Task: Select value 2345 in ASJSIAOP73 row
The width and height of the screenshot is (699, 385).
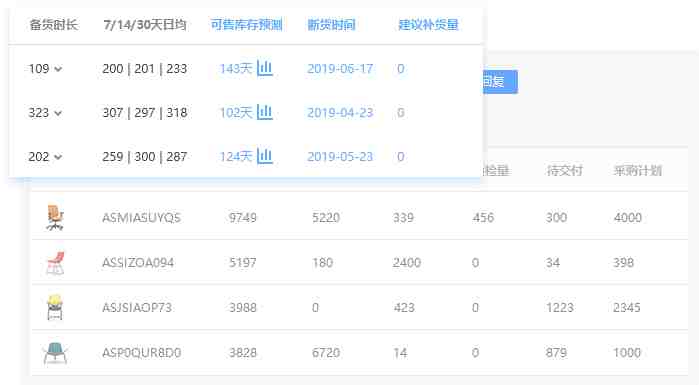Action: coord(627,307)
